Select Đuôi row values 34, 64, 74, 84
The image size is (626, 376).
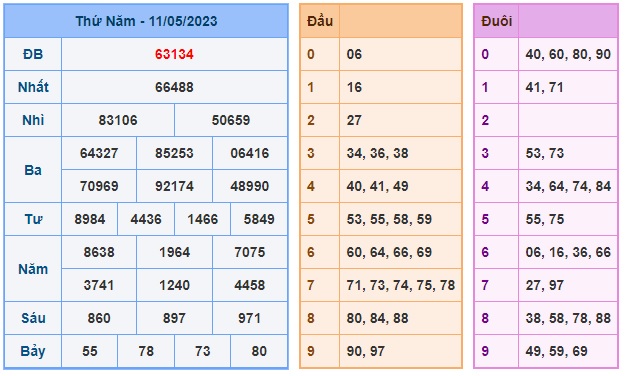coord(568,186)
